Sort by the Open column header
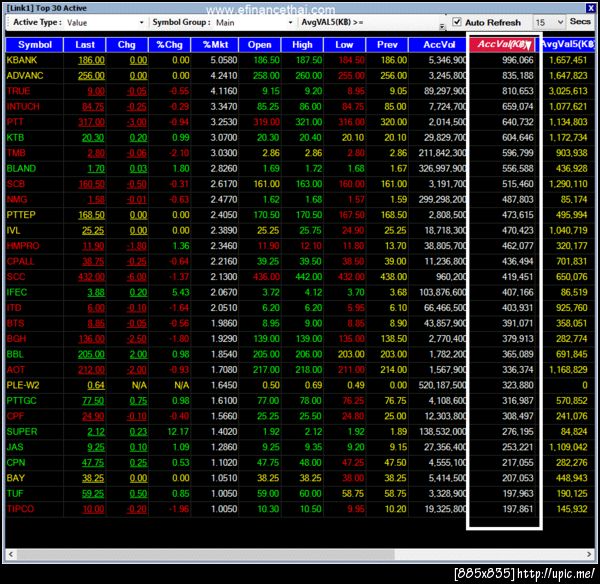 tap(259, 45)
